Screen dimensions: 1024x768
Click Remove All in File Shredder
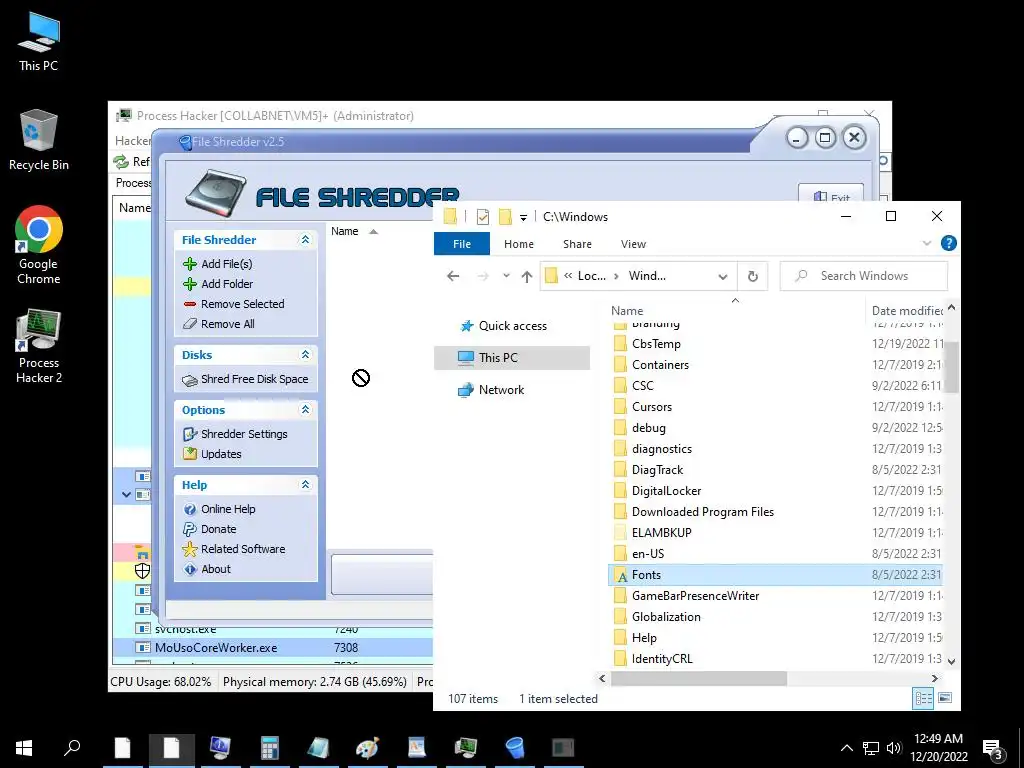(x=219, y=324)
